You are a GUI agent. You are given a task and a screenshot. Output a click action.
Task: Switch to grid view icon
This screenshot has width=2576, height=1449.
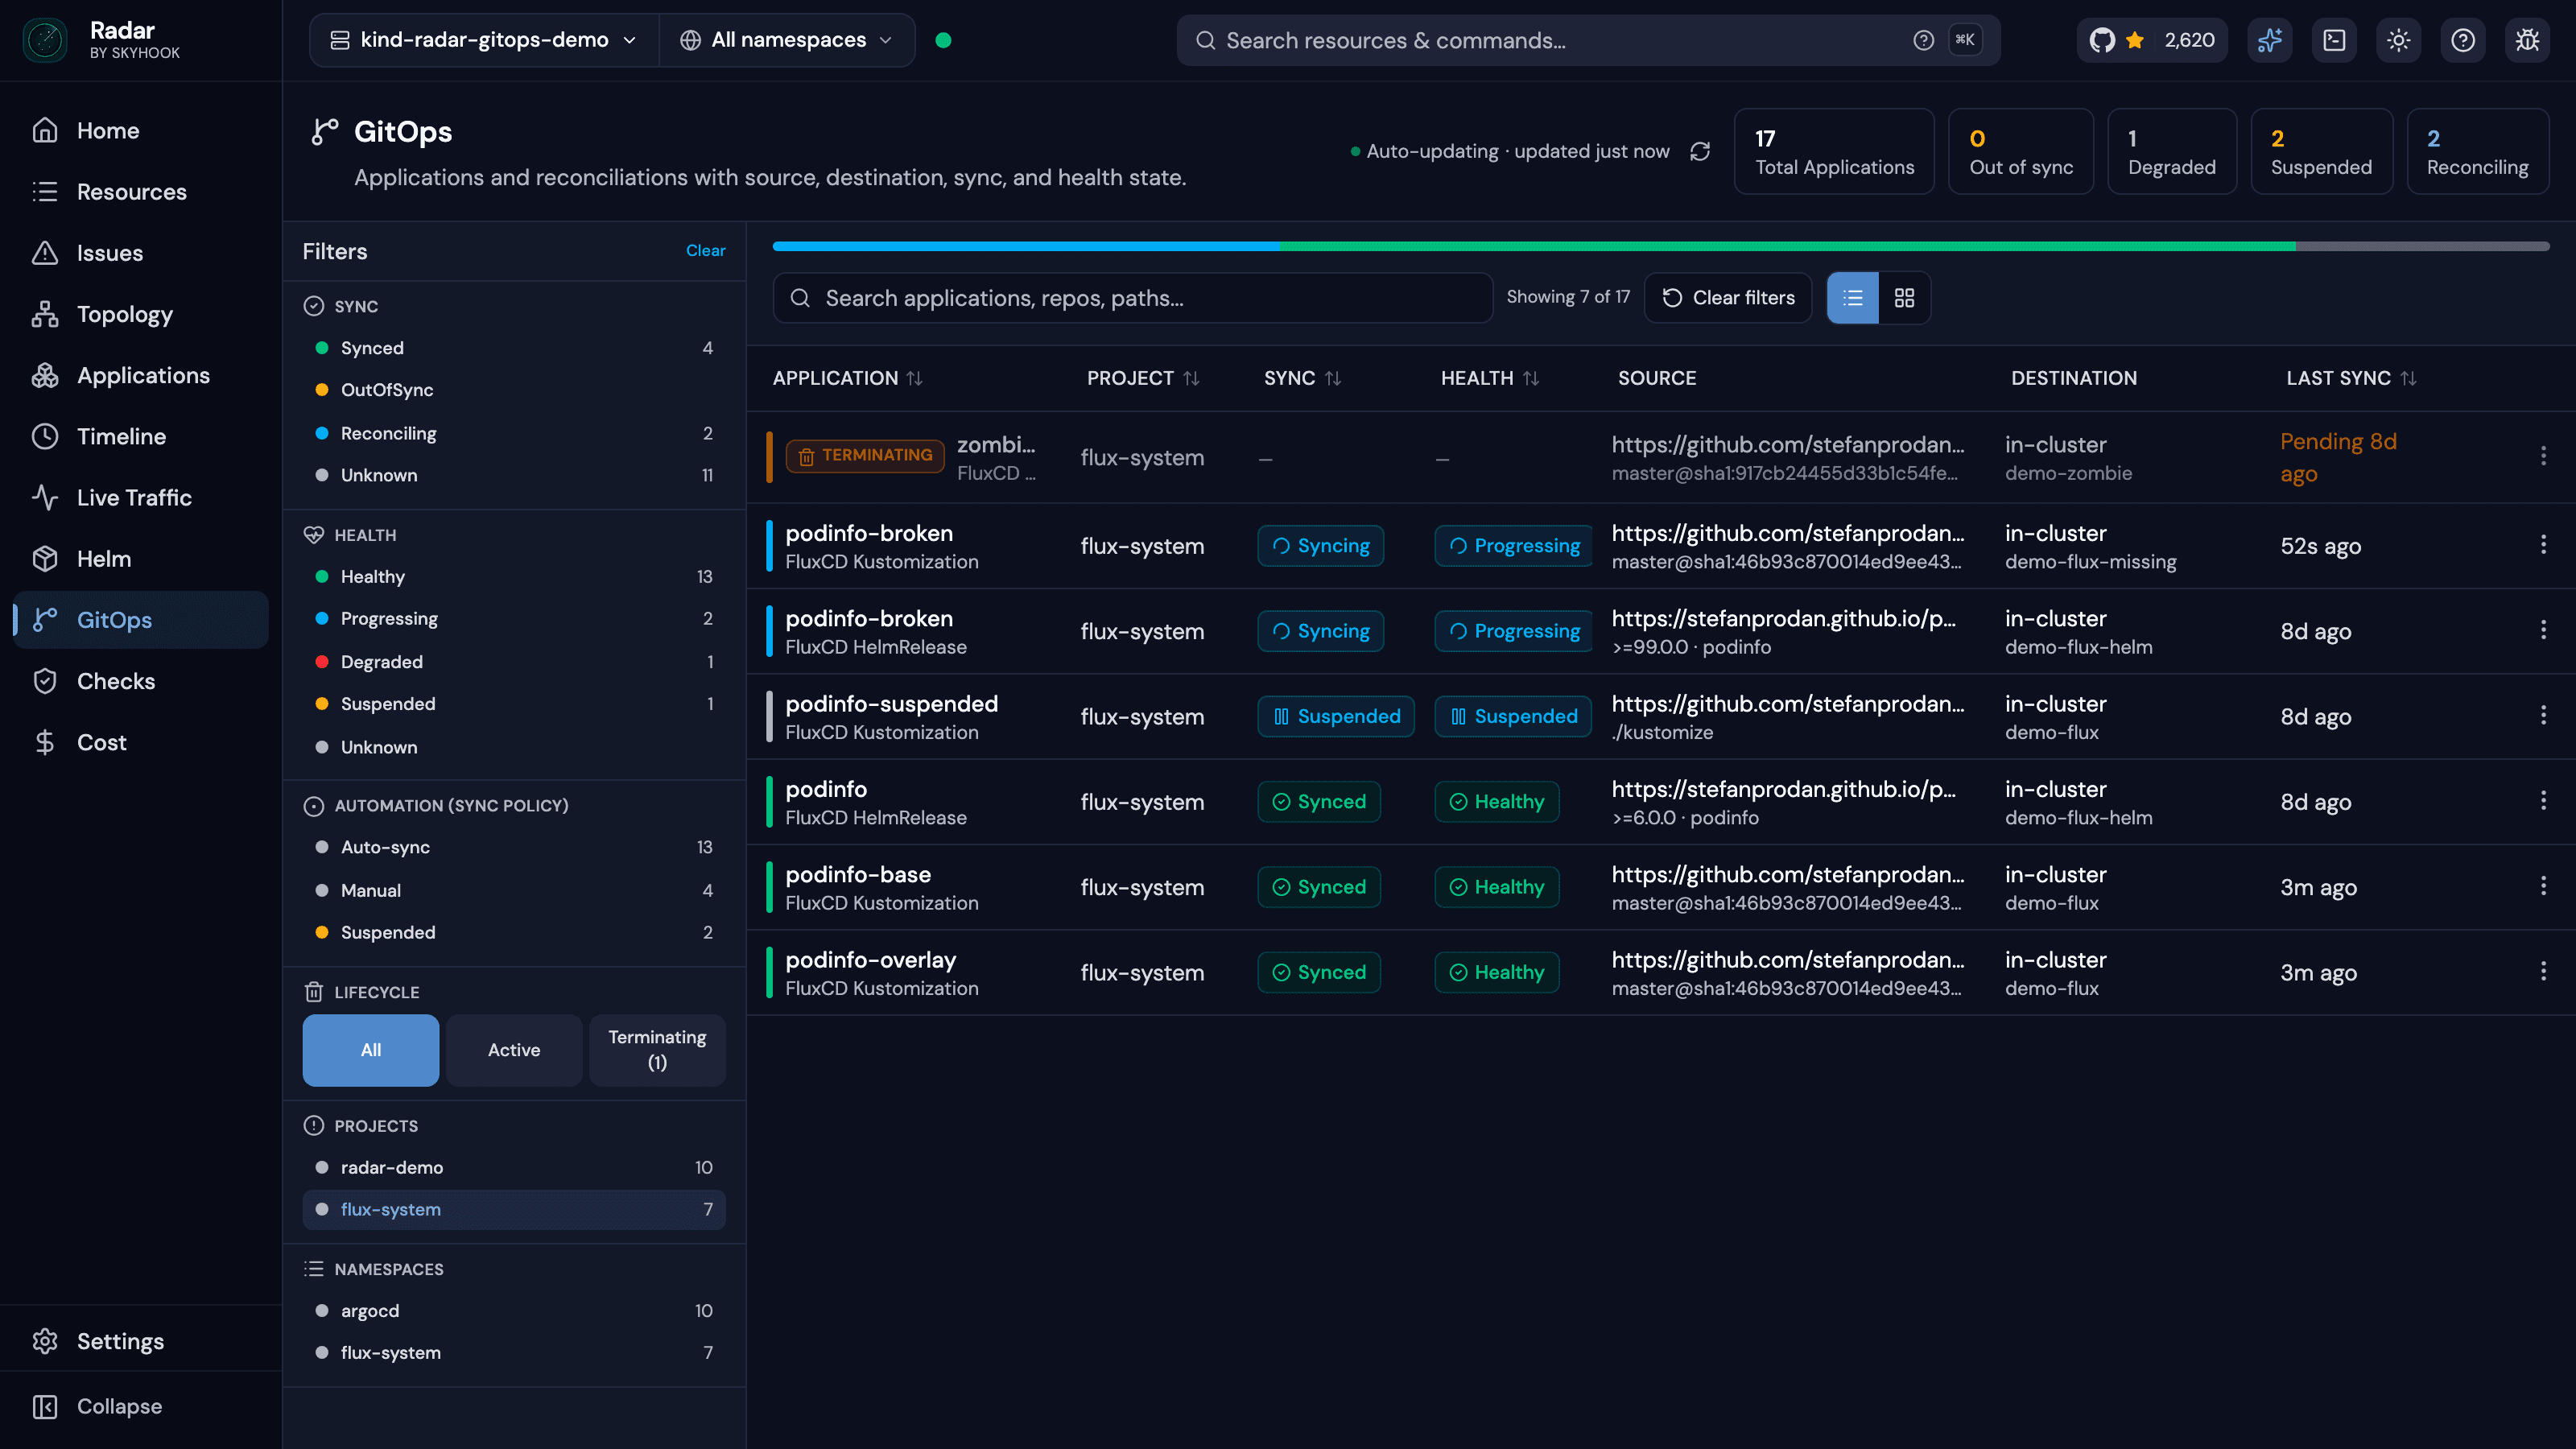(1904, 298)
